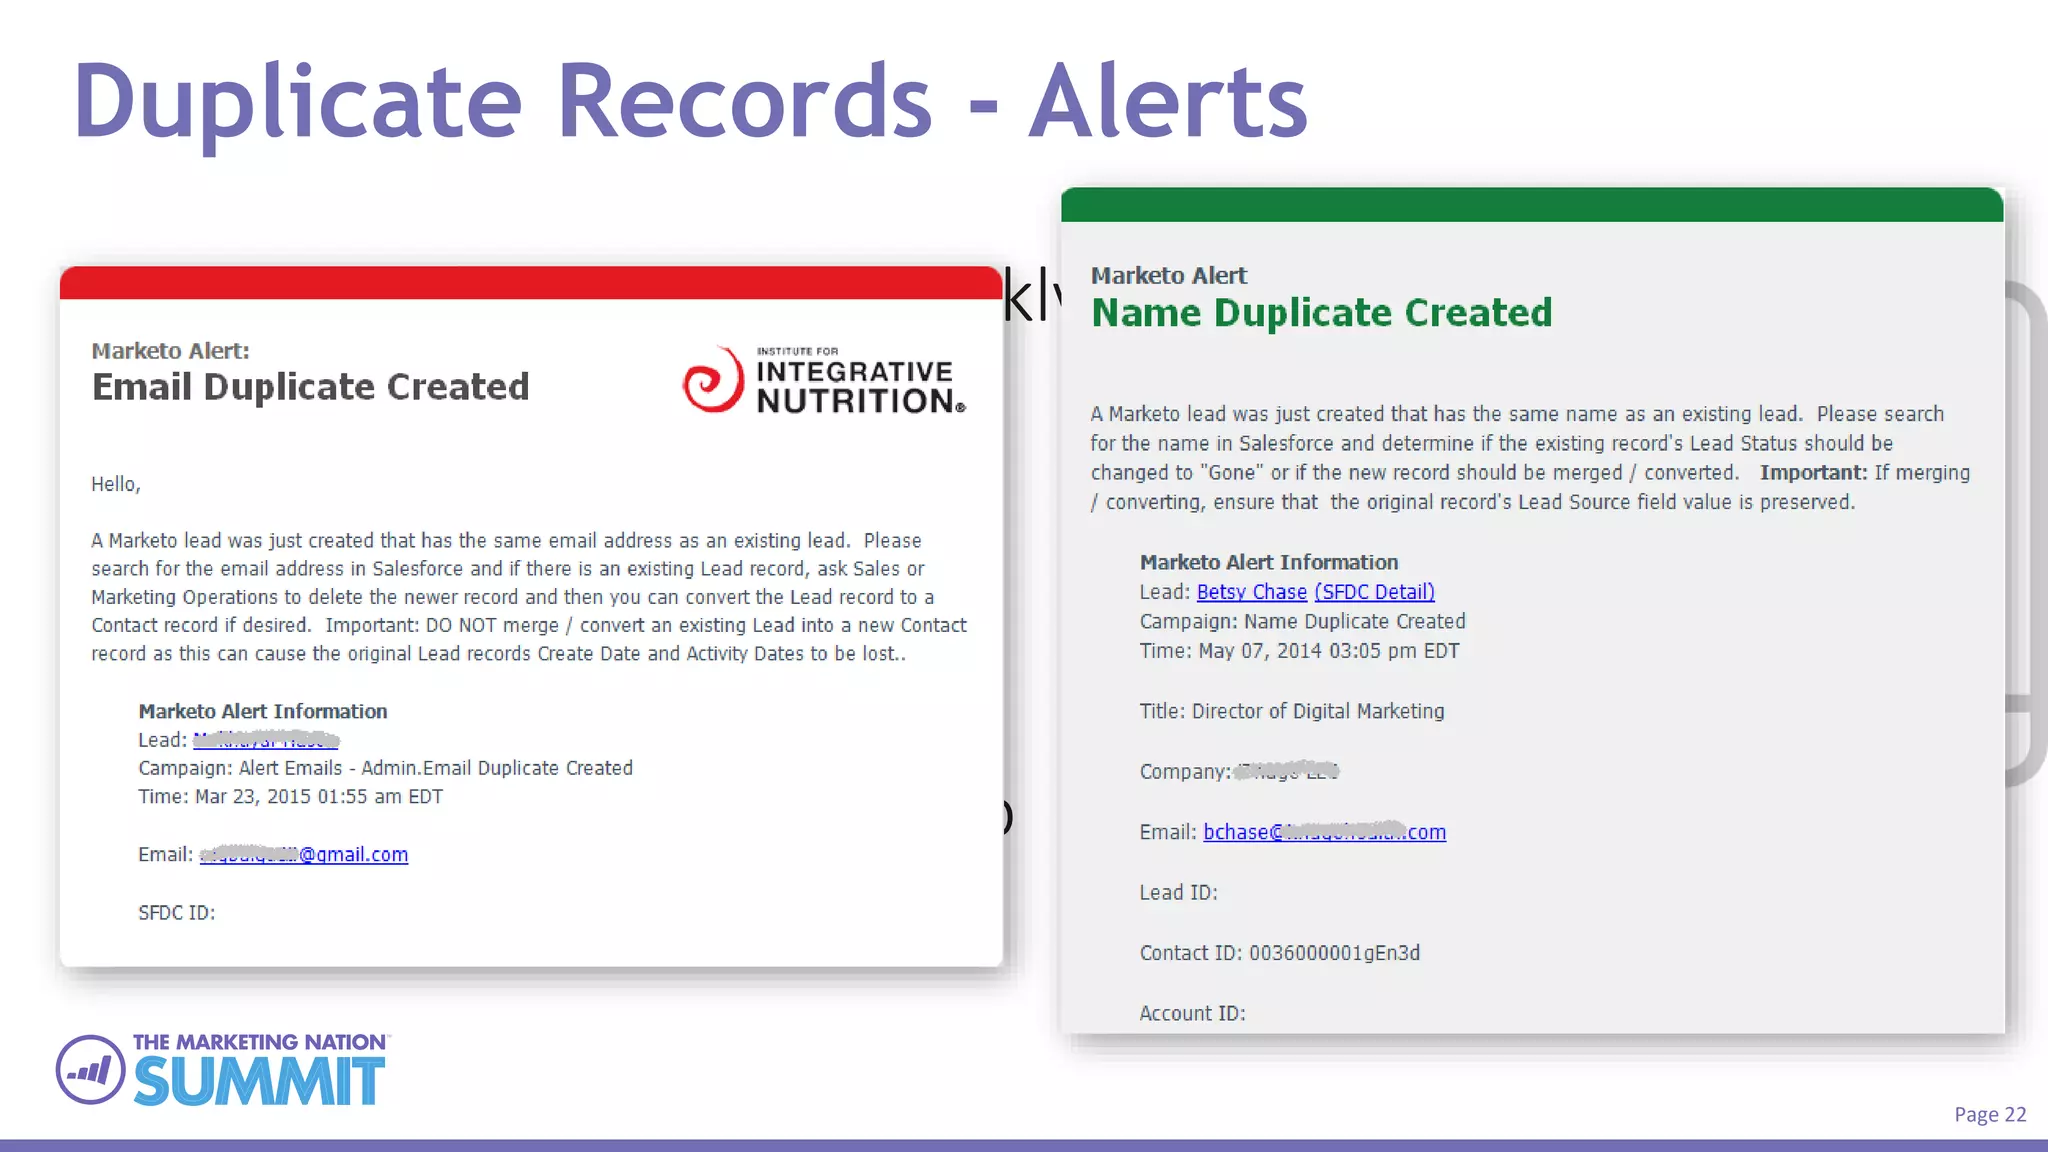
Task: Click 'Campaign: Name Duplicate Created' line
Action: pos(1302,621)
